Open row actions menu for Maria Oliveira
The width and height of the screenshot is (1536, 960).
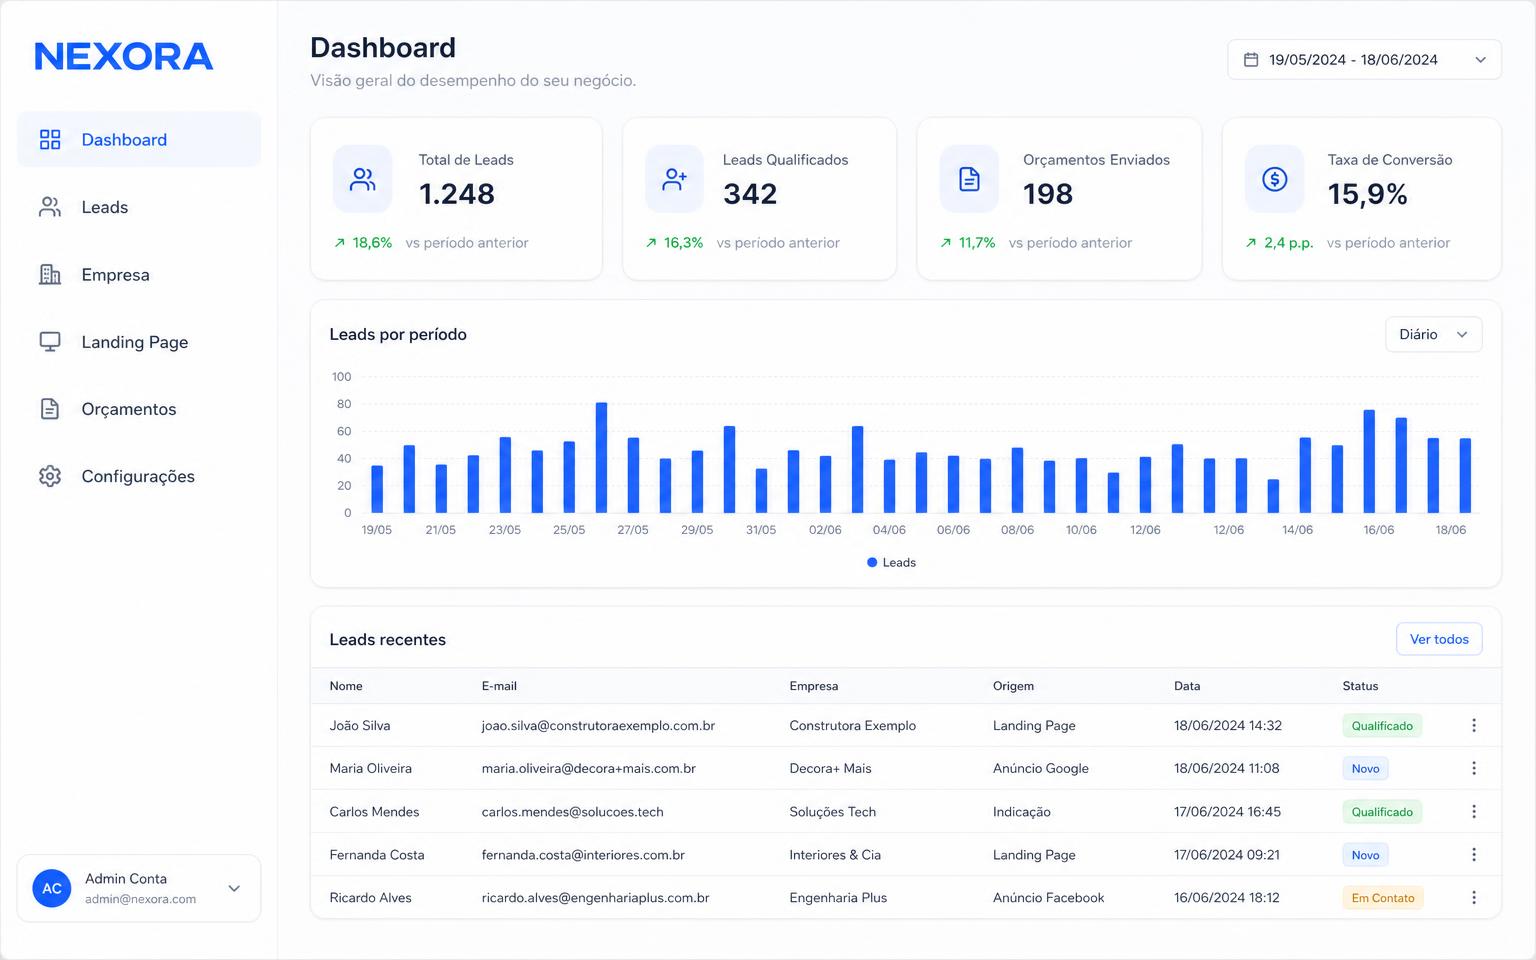[1473, 768]
